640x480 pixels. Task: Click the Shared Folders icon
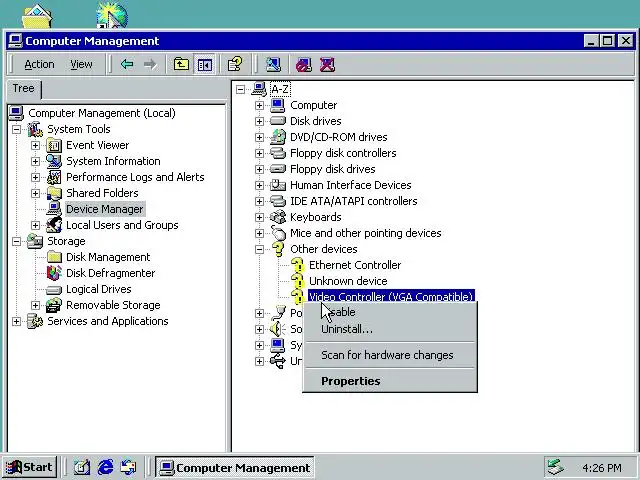click(x=54, y=193)
